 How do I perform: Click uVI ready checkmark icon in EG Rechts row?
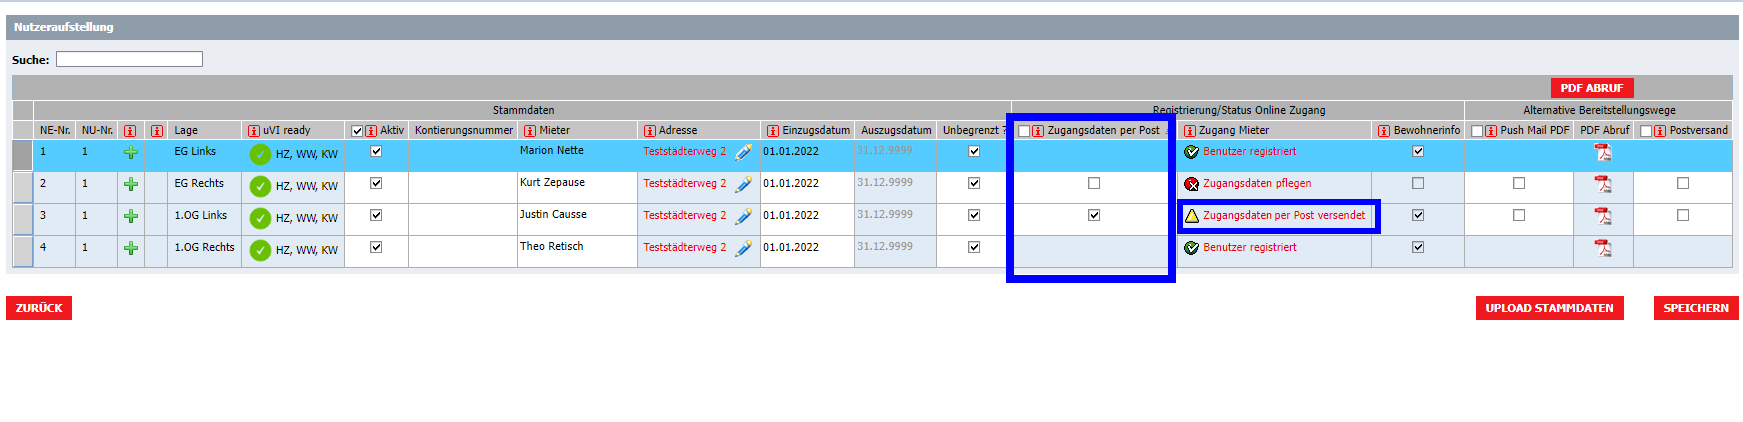260,186
